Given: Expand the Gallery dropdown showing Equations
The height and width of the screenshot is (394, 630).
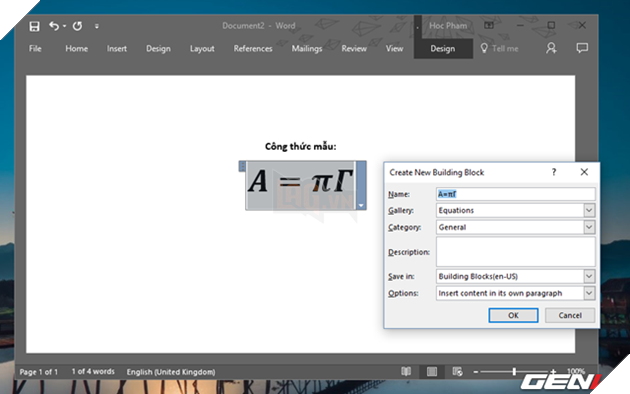Looking at the screenshot, I should click(x=589, y=210).
